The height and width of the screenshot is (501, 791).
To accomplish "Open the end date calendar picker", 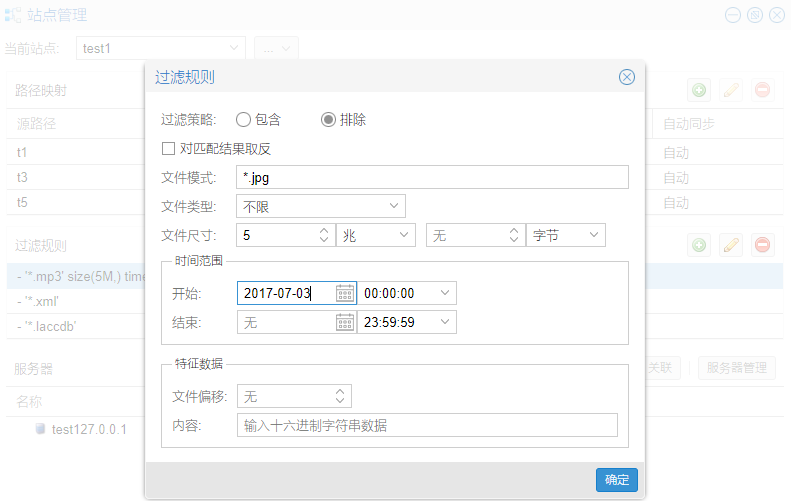I will (x=345, y=322).
